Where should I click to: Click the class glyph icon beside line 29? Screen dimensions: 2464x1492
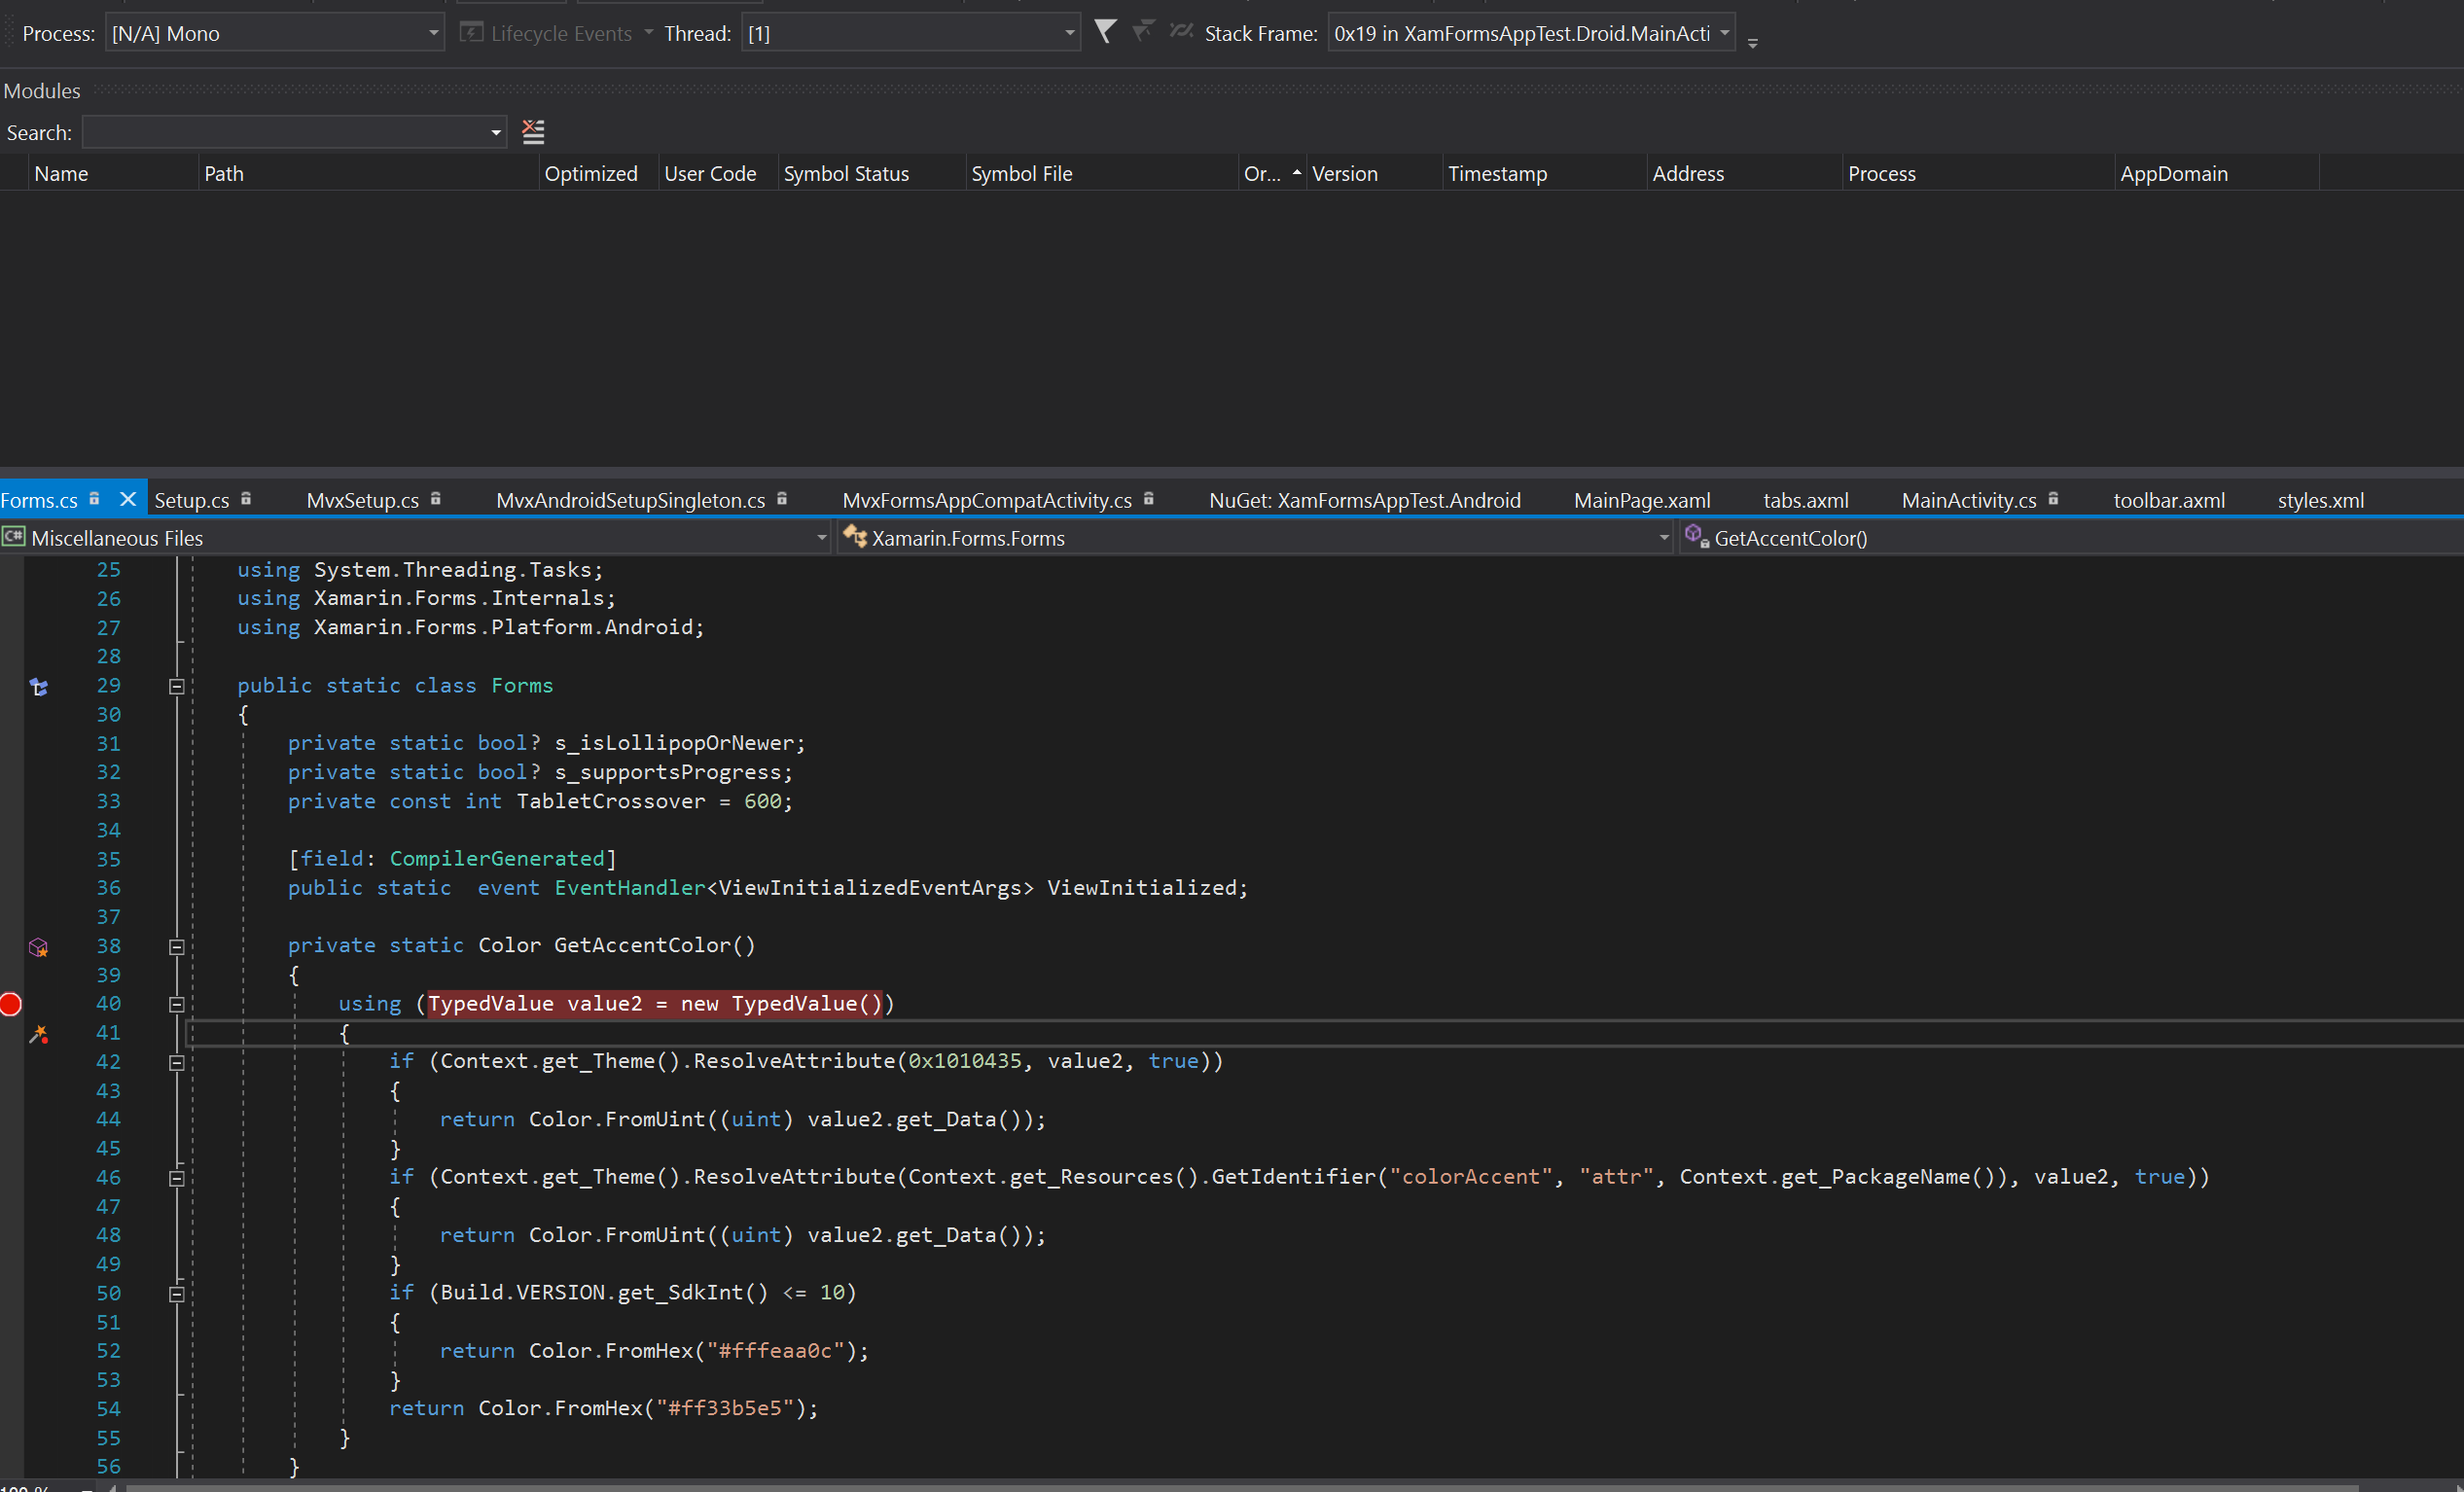click(38, 687)
